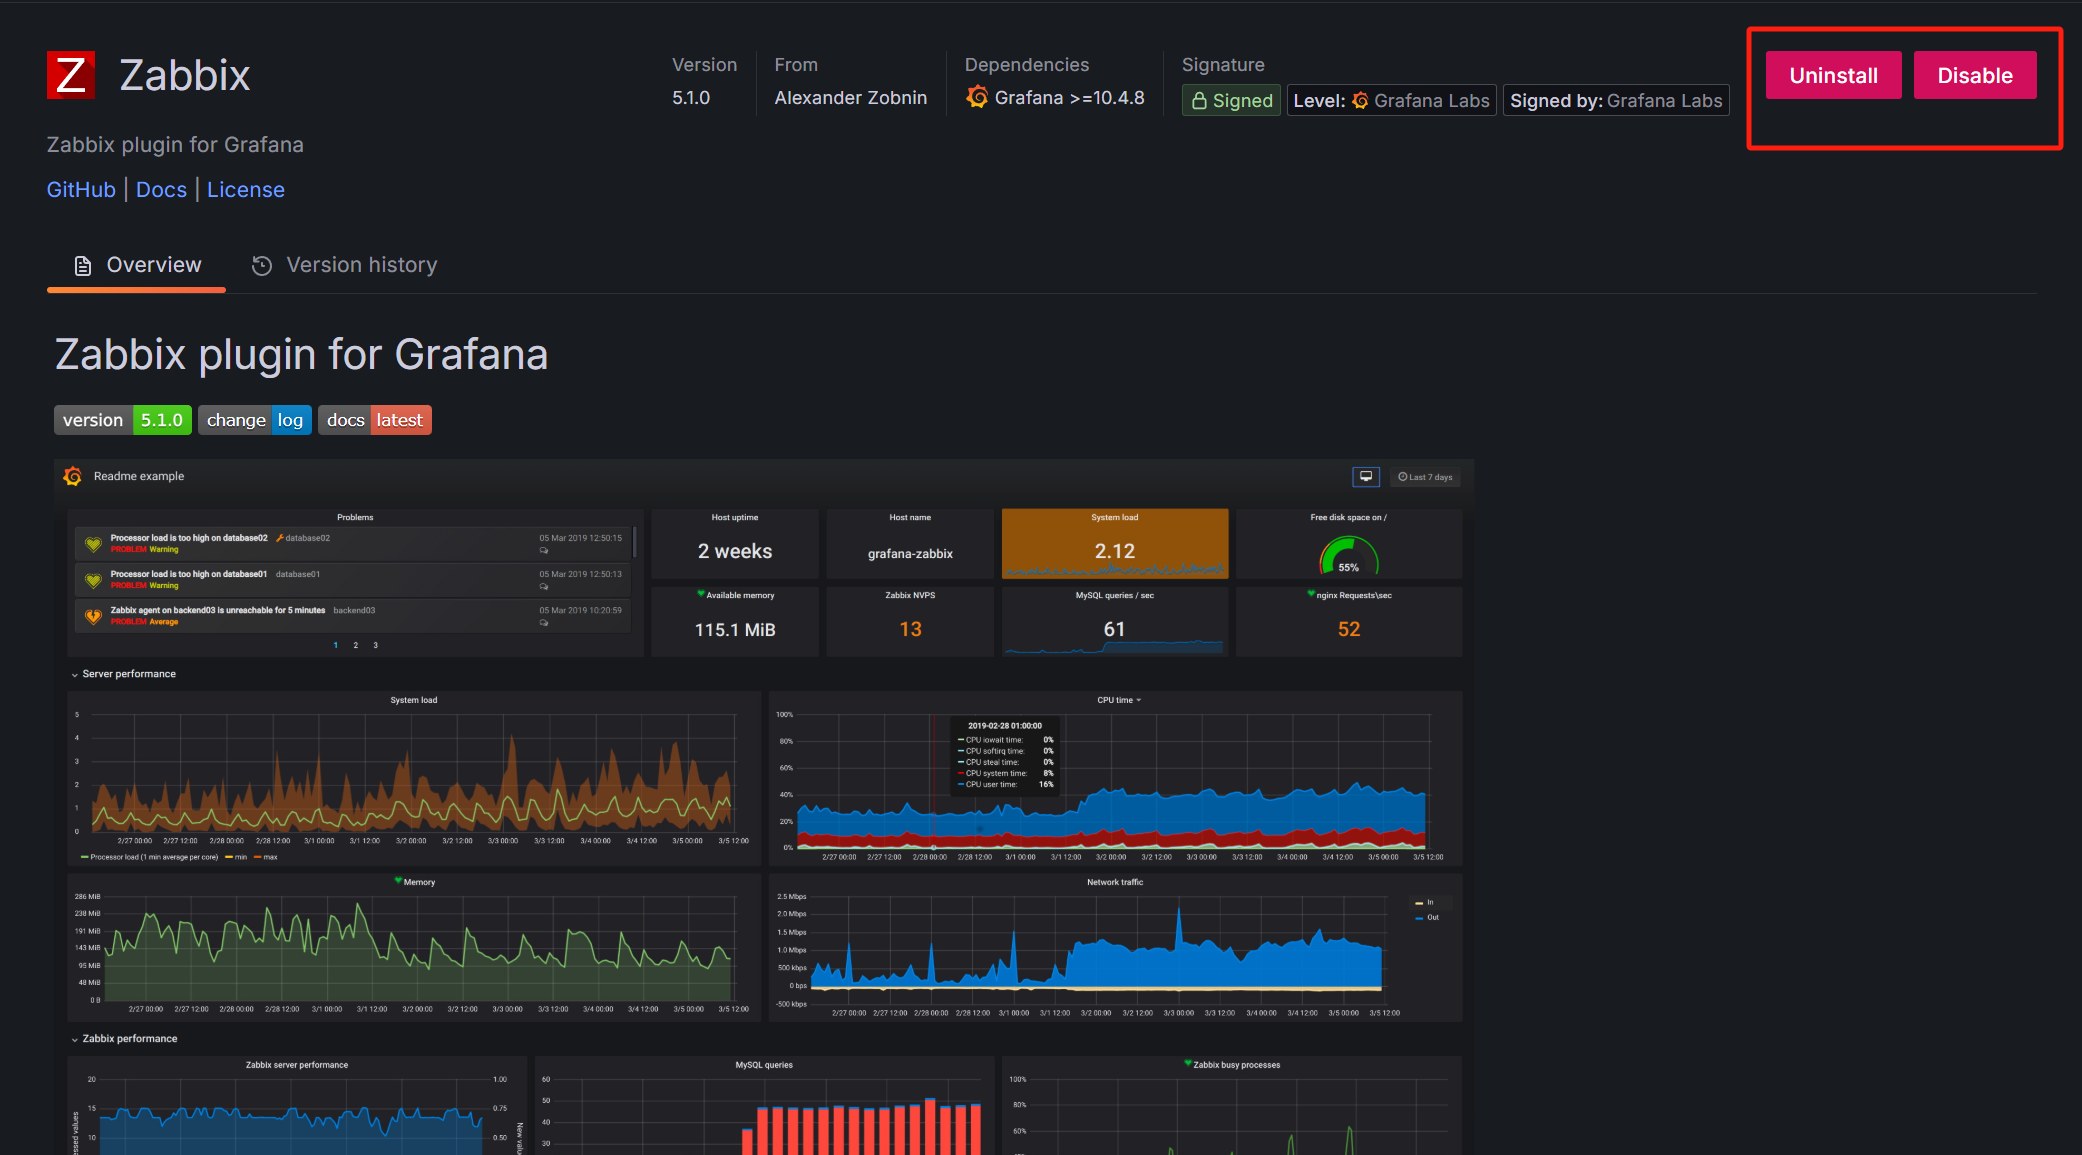The height and width of the screenshot is (1155, 2082).
Task: Switch to the Overview tab
Action: pyautogui.click(x=136, y=265)
